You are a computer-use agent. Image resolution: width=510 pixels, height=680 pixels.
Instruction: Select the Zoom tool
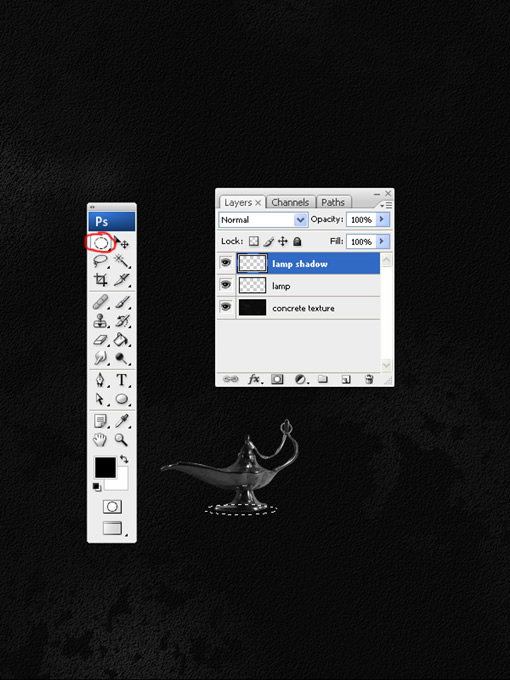pos(121,439)
